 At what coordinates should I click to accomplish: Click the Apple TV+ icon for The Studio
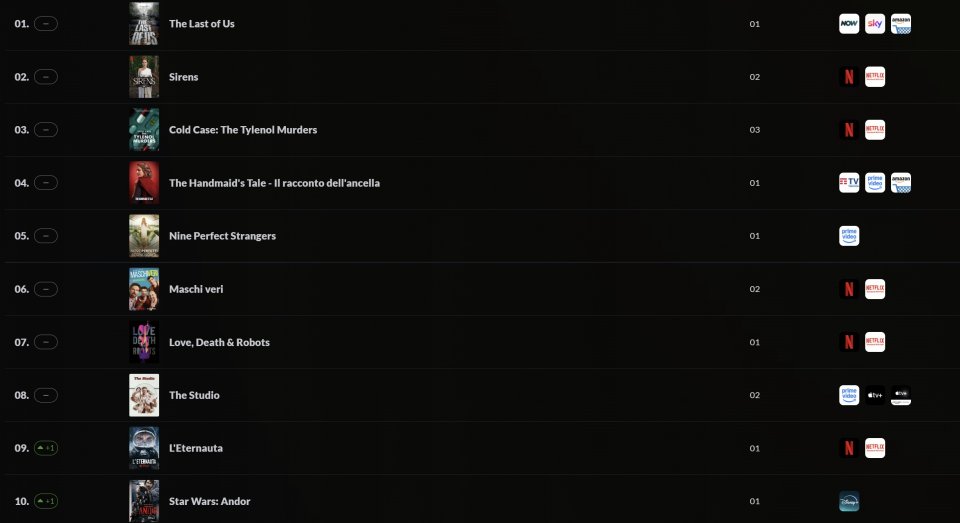click(x=875, y=395)
